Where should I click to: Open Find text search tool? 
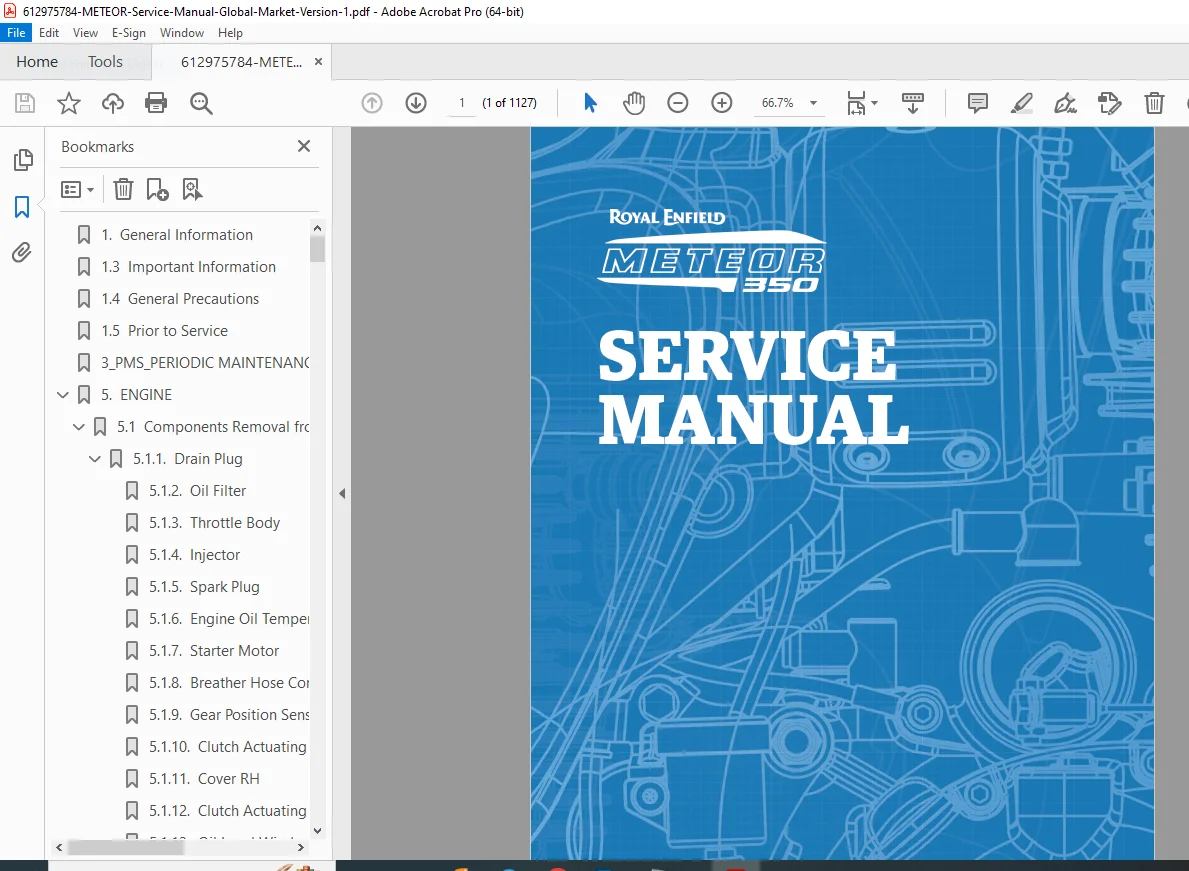pyautogui.click(x=201, y=103)
